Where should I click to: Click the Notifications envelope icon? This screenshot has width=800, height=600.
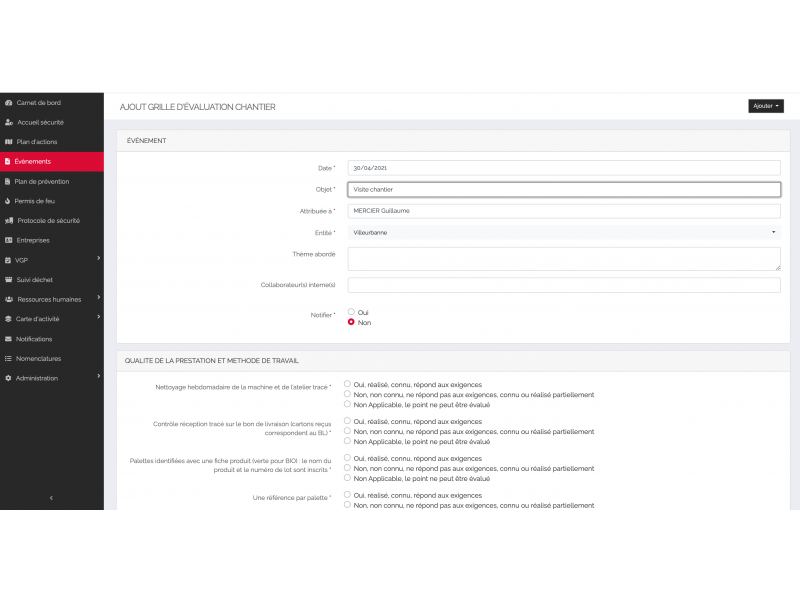[9, 339]
